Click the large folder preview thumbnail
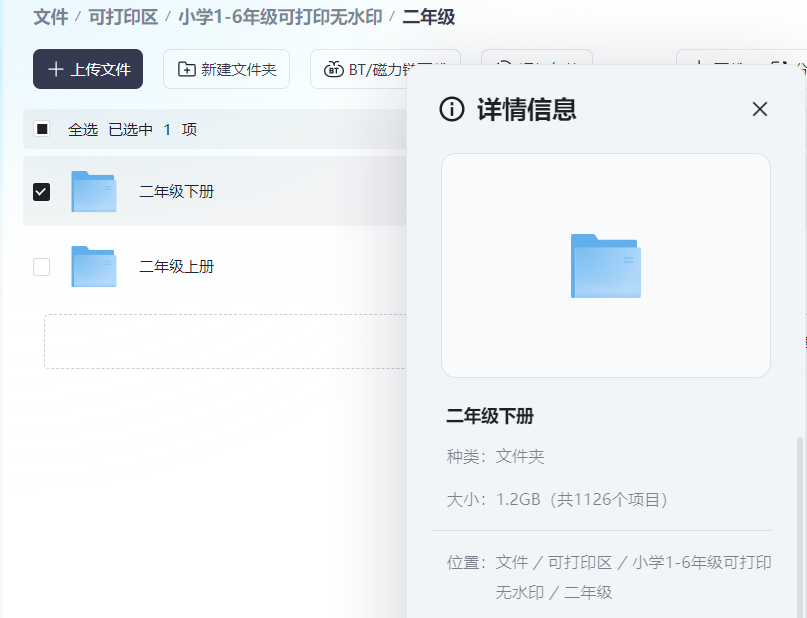The height and width of the screenshot is (618, 807). [x=605, y=266]
